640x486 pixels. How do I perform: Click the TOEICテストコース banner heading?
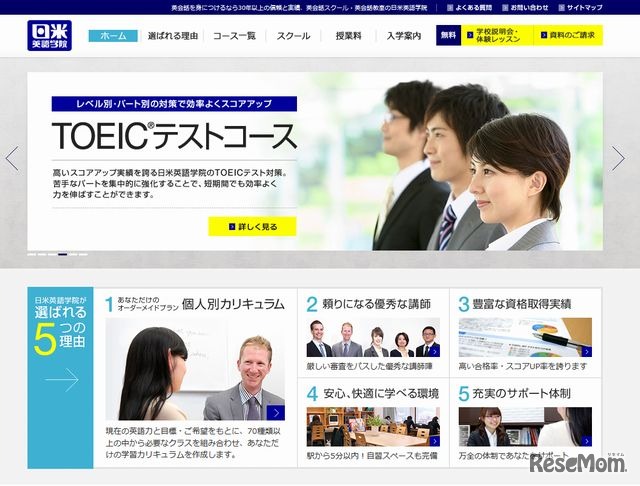(174, 135)
